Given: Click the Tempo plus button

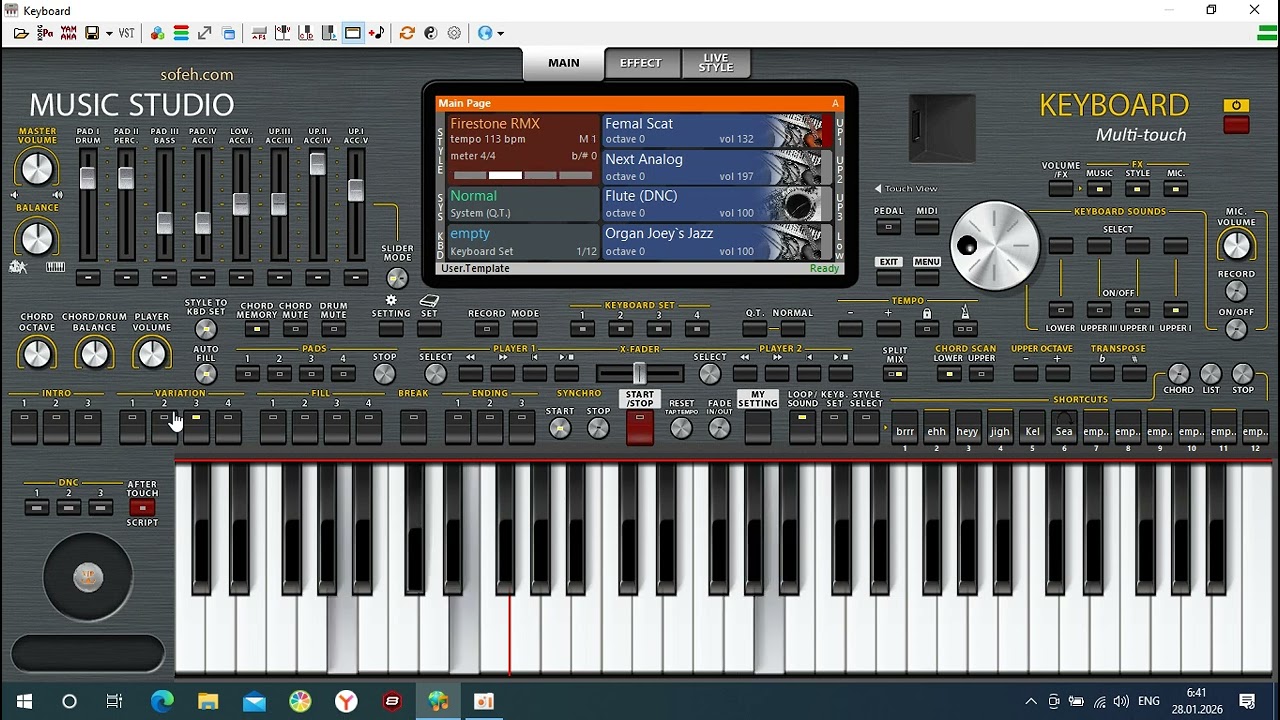Looking at the screenshot, I should [888, 328].
